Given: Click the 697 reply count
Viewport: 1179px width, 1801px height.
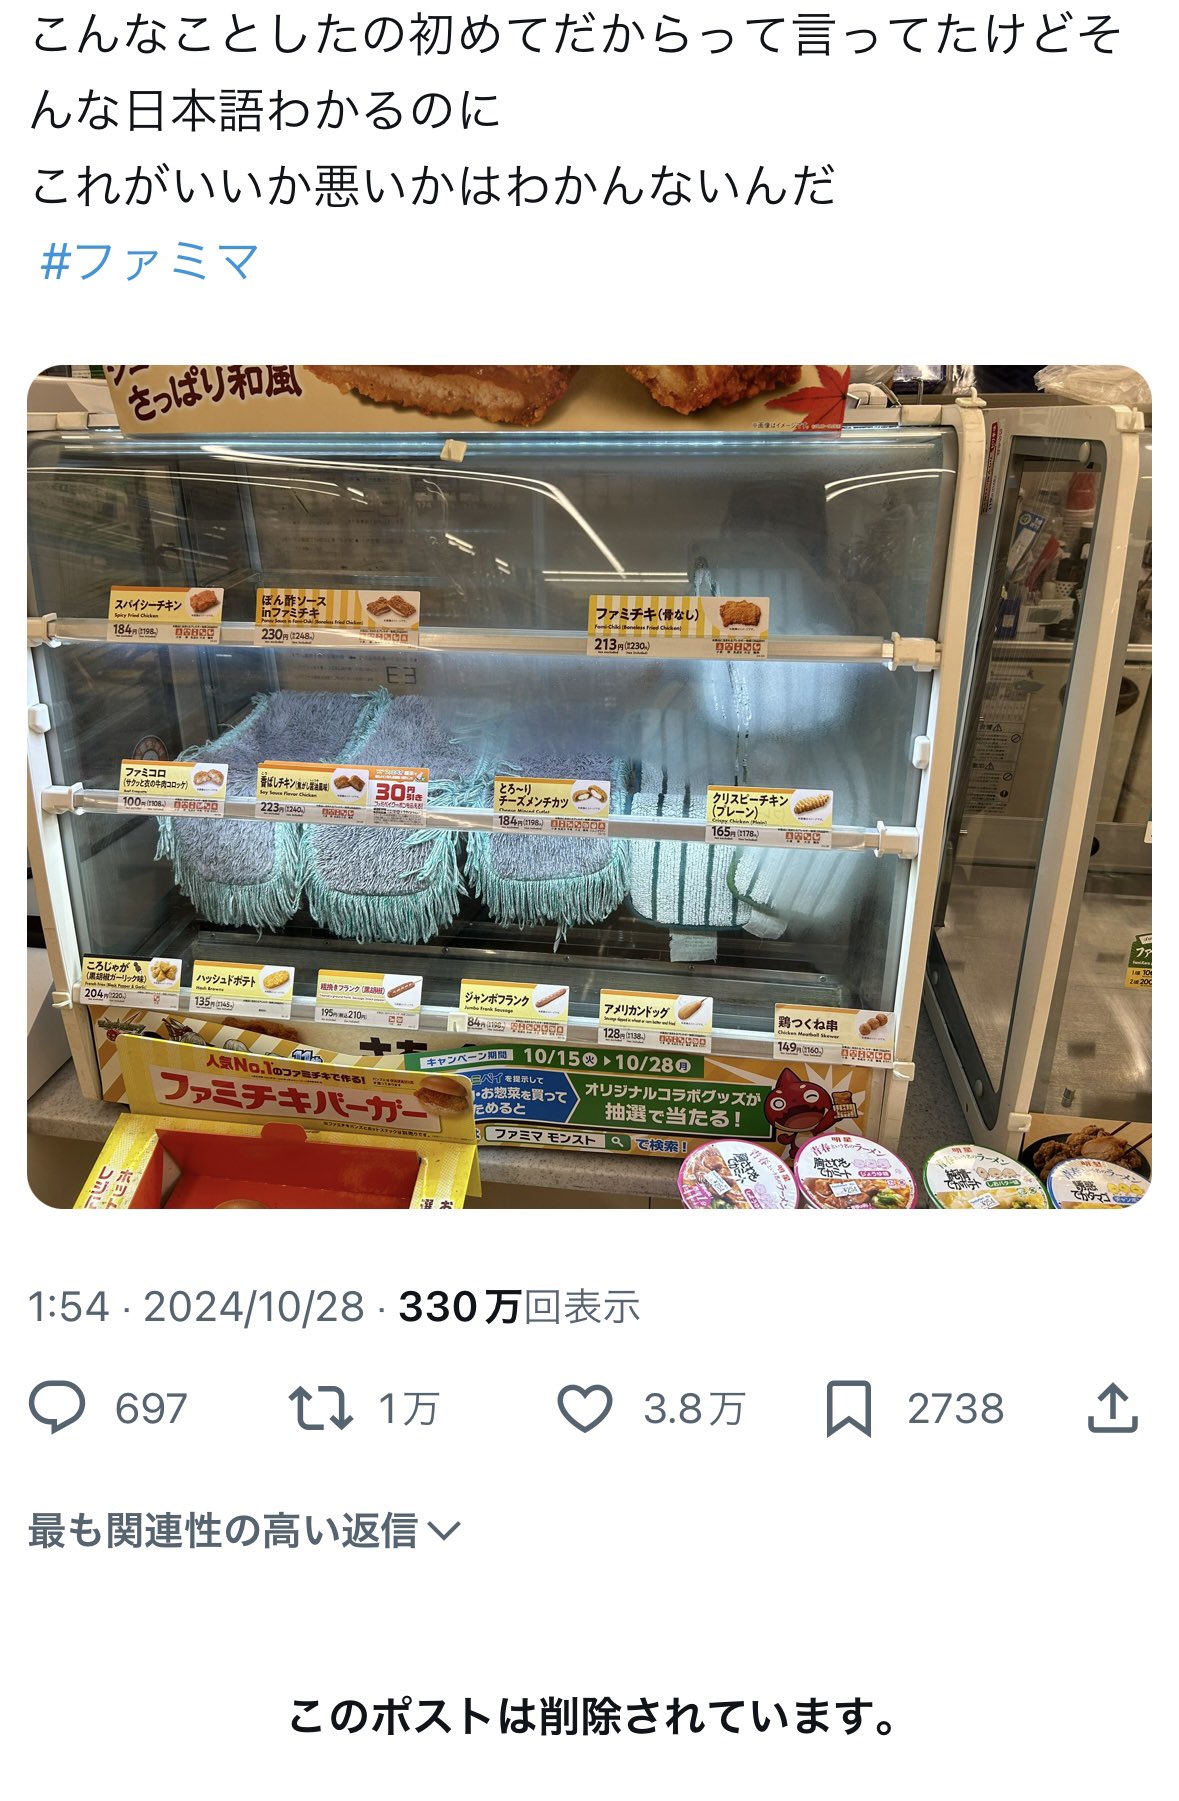Looking at the screenshot, I should point(151,1409).
